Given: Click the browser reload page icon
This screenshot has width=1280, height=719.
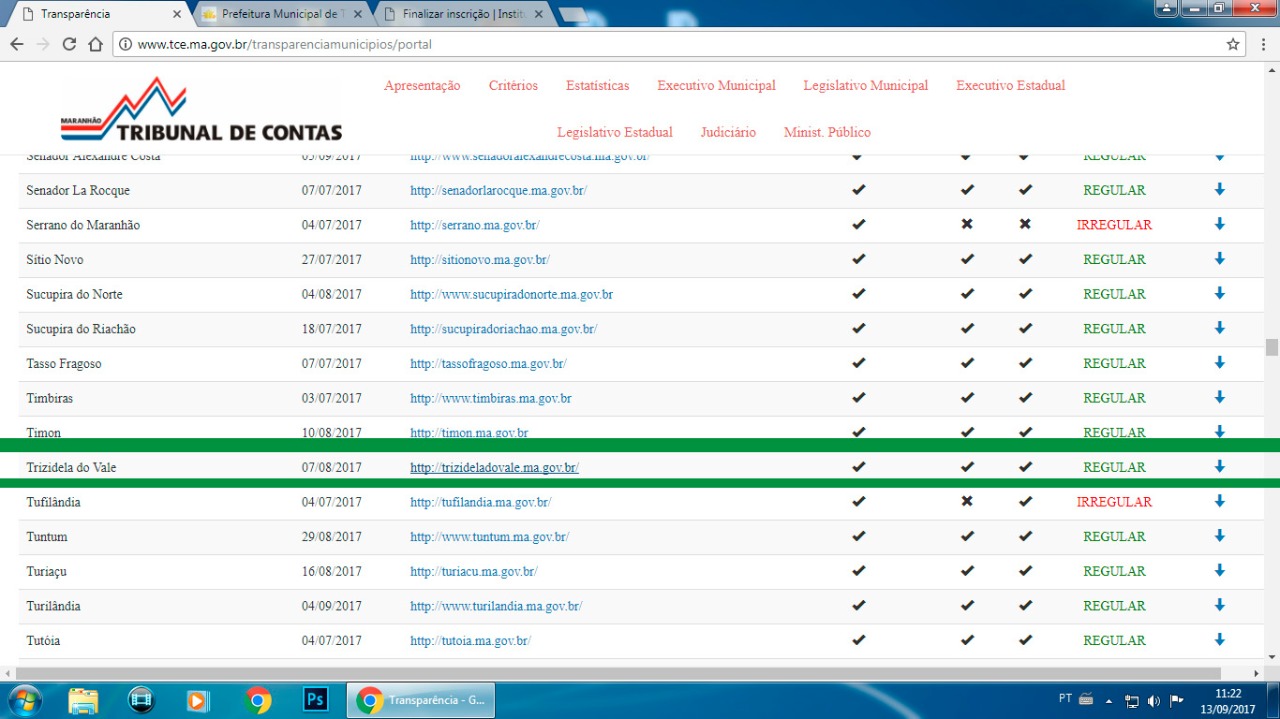Looking at the screenshot, I should 69,44.
